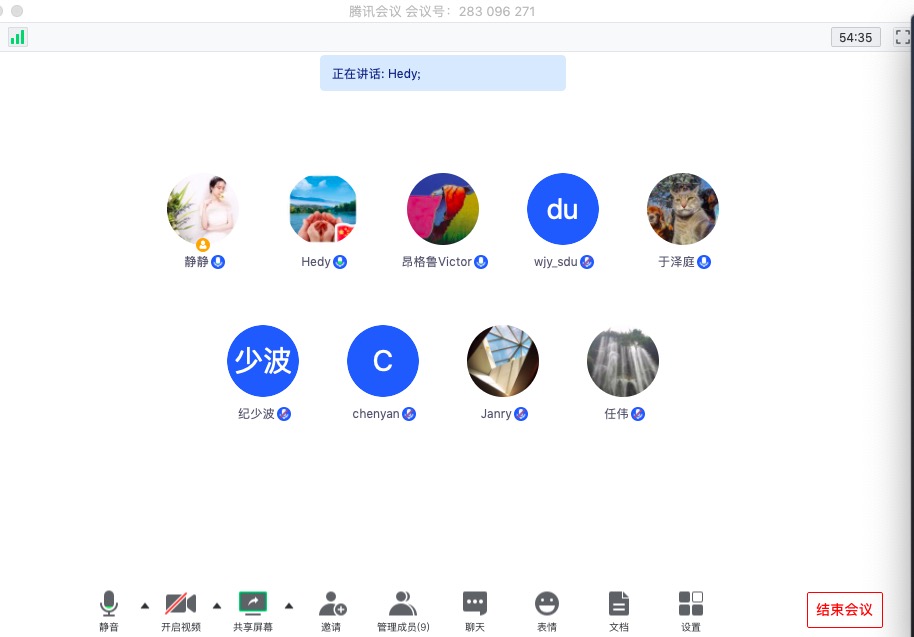Click the muted mic icon beside wjy_sdu
This screenshot has height=637, width=914.
[587, 262]
